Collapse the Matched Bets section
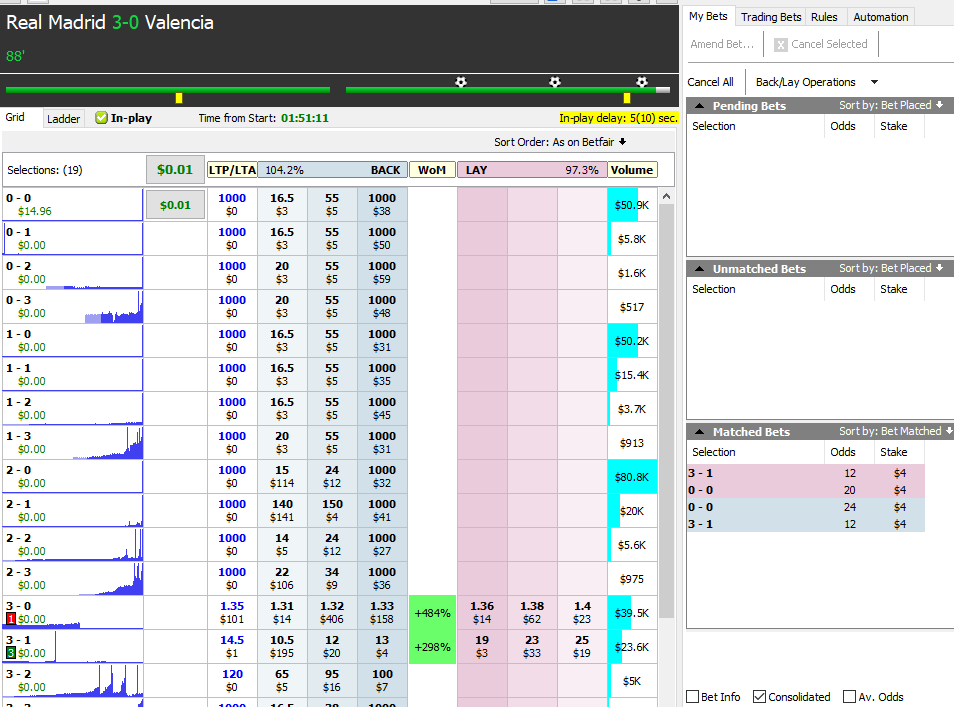Screen dimensions: 954x707 point(700,432)
